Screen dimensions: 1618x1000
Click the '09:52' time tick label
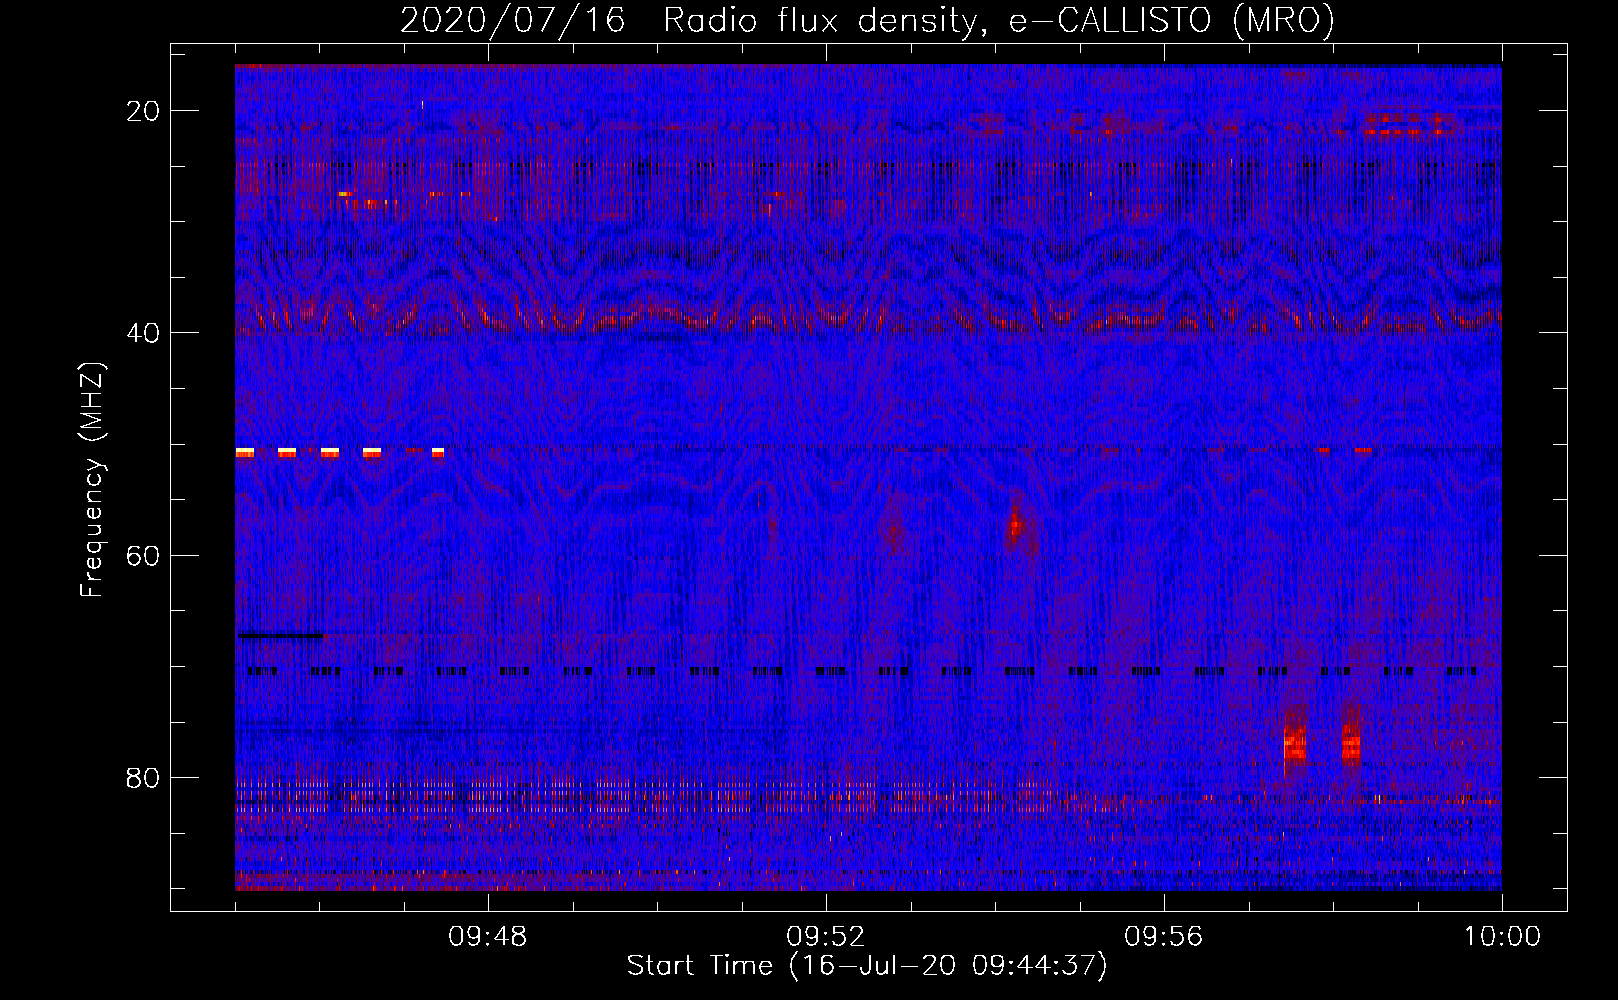(x=826, y=937)
